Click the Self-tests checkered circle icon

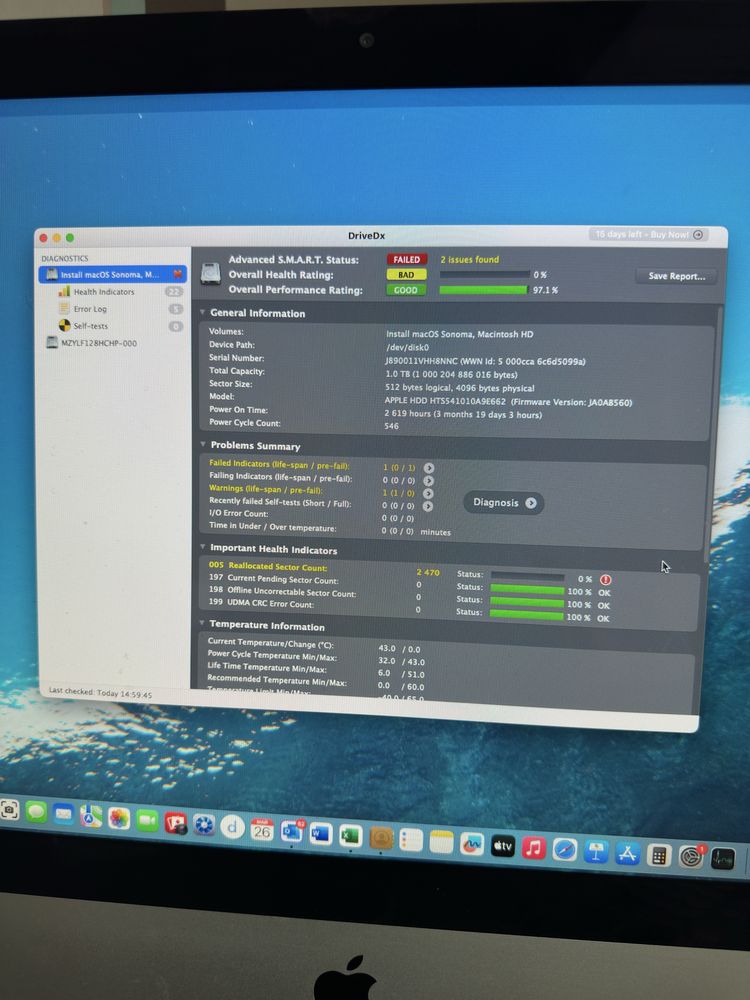click(x=64, y=325)
